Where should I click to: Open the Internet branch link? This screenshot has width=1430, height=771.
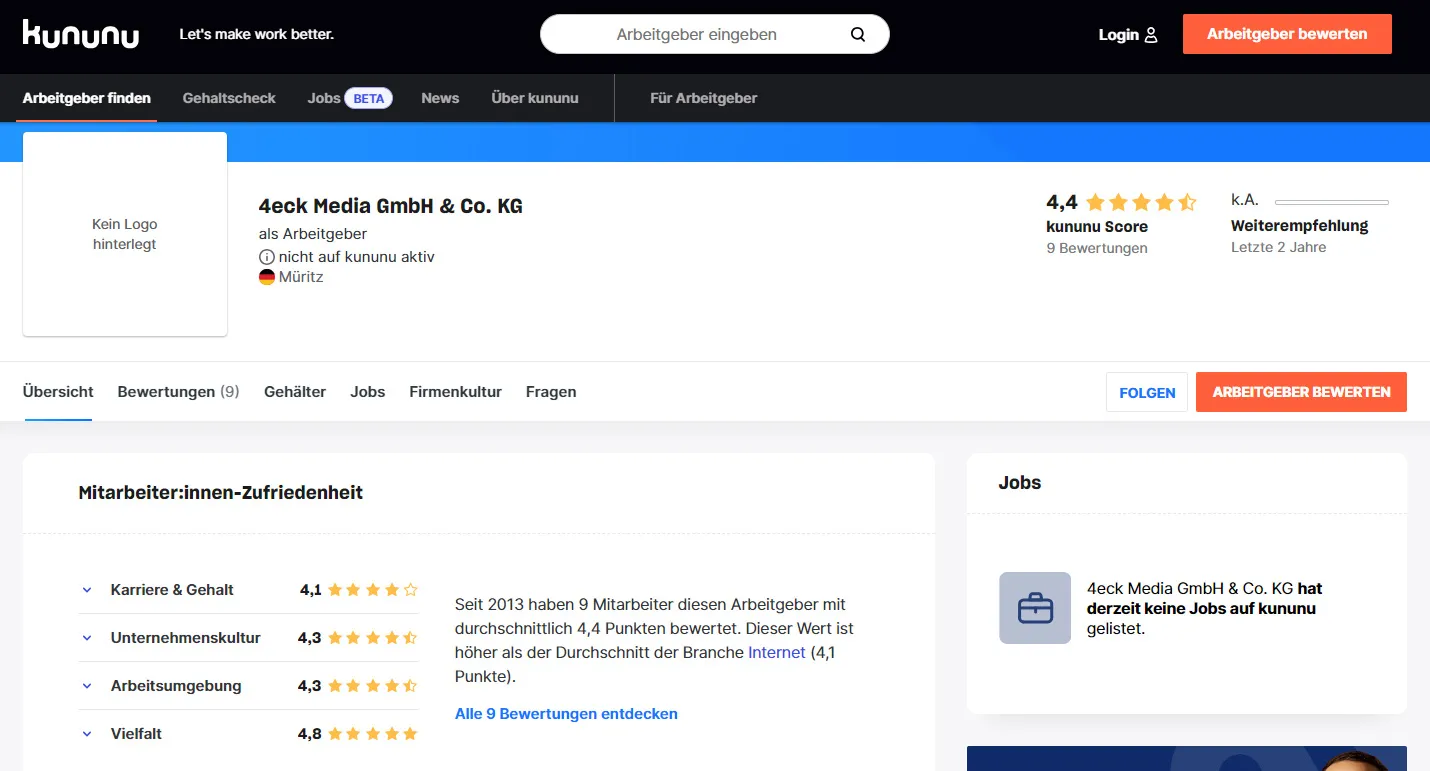pos(777,652)
